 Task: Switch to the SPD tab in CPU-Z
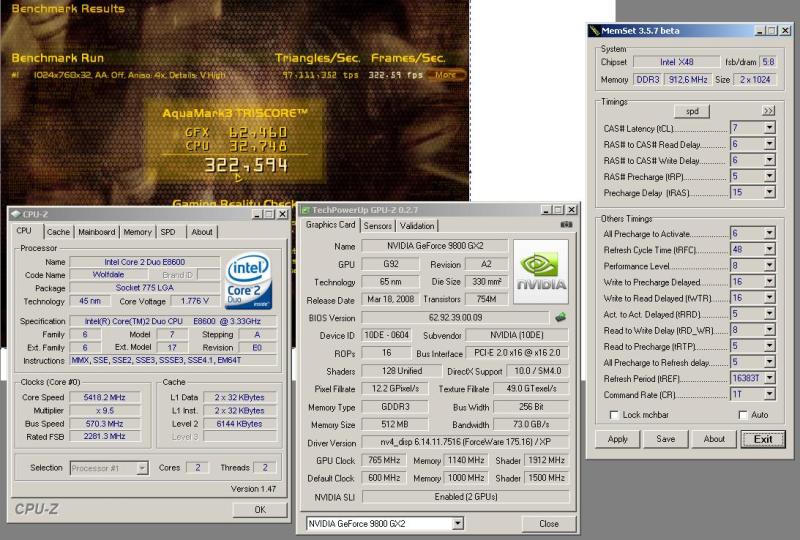(x=168, y=232)
